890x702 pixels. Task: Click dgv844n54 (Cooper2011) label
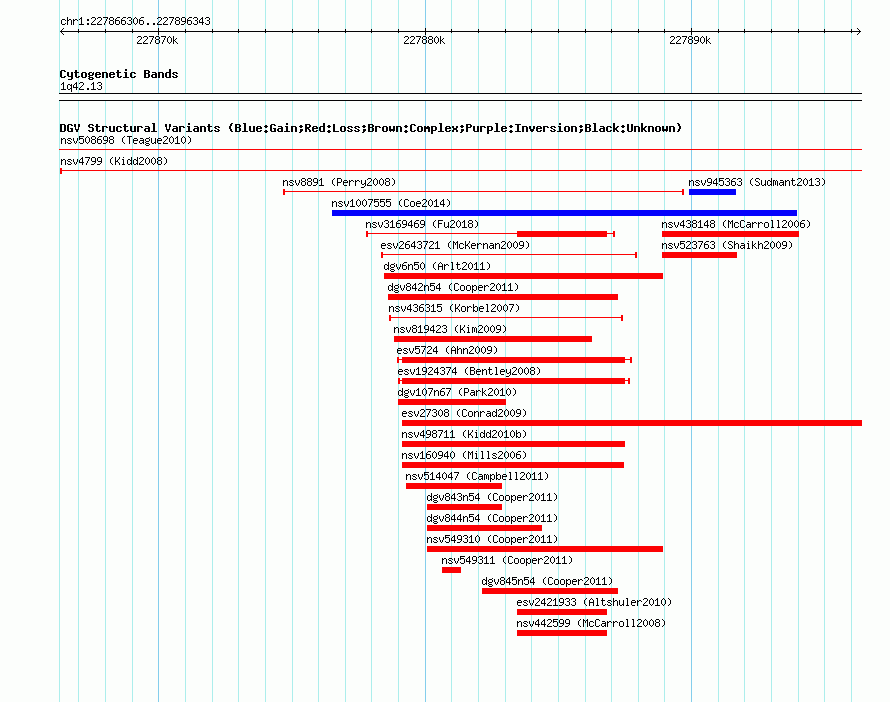click(x=492, y=518)
